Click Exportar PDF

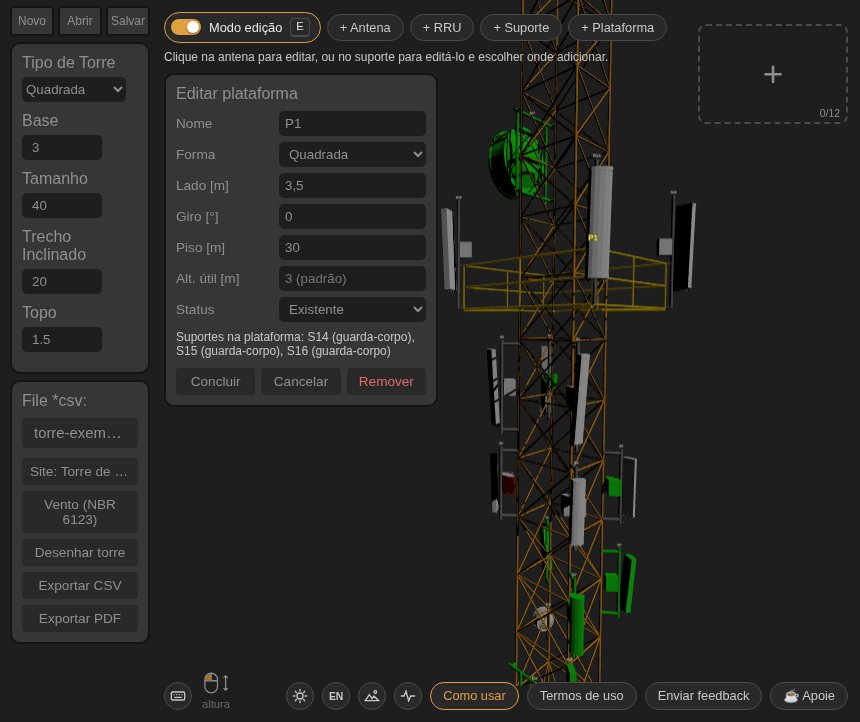click(80, 618)
